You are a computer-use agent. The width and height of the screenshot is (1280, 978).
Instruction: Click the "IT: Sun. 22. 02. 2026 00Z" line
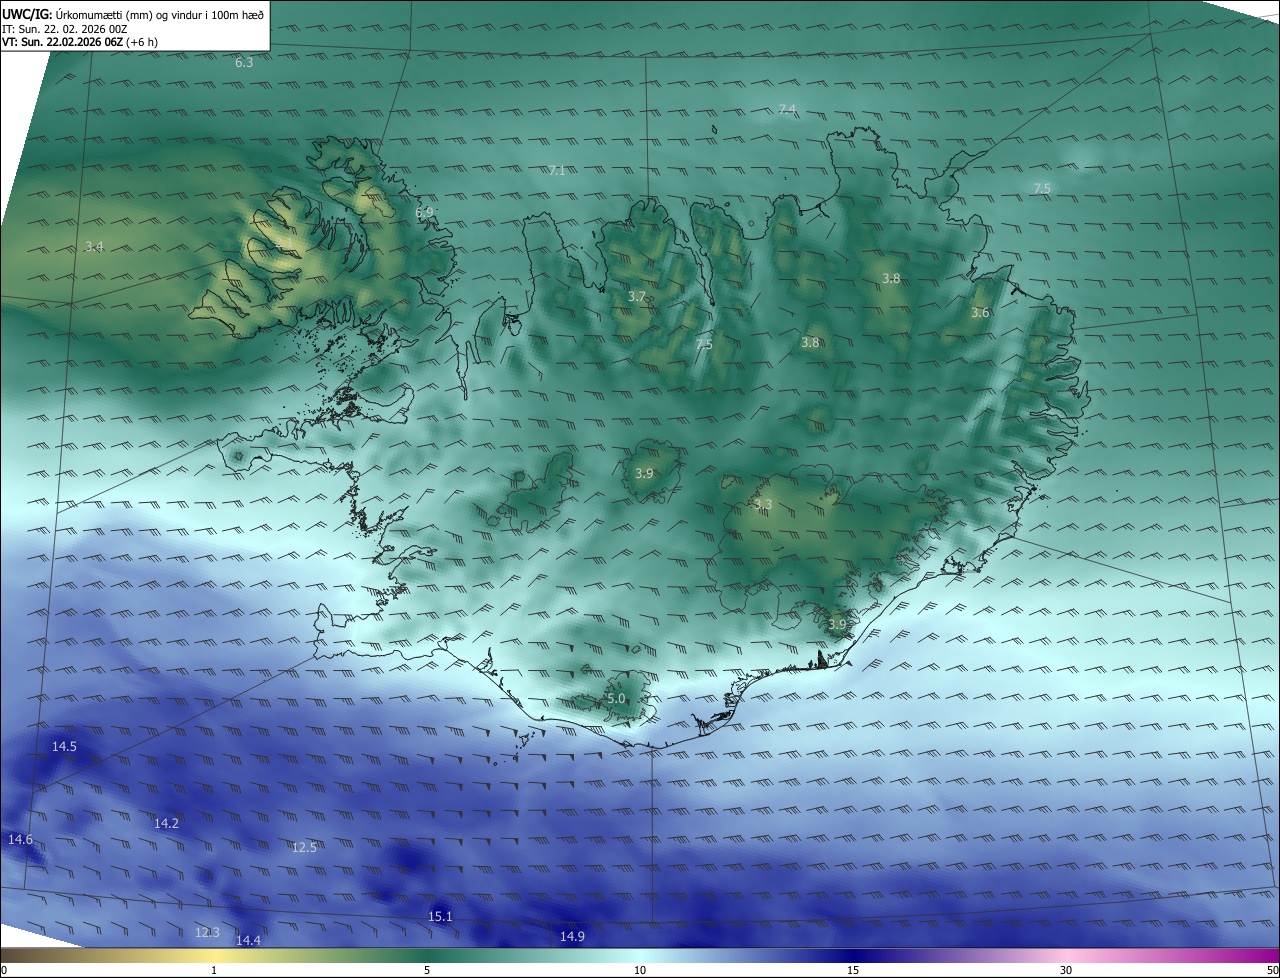(x=65, y=29)
